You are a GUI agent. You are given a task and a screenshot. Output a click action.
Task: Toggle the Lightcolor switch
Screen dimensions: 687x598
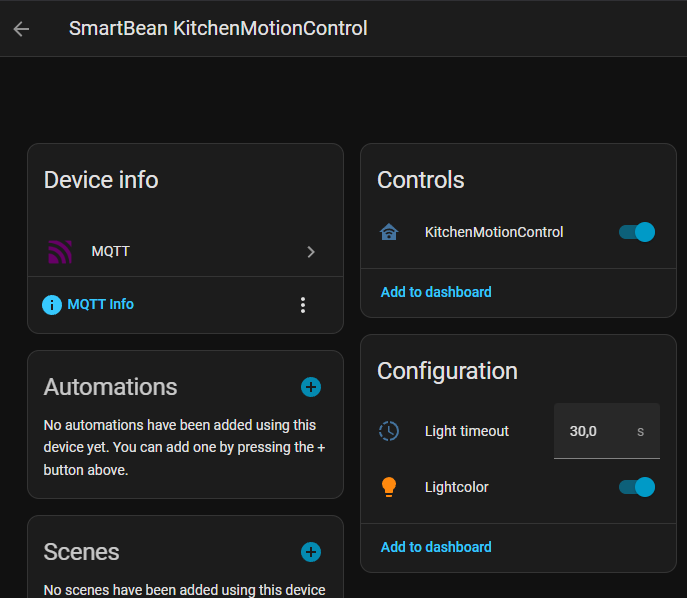tap(637, 487)
